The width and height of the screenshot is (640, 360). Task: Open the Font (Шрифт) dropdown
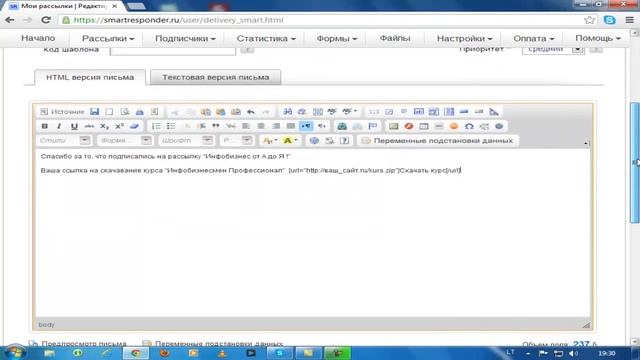186,140
